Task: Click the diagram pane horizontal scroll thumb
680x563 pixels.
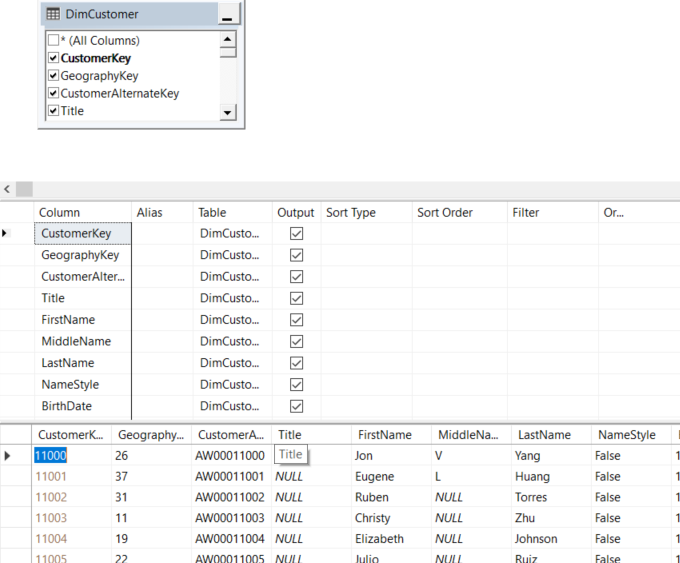Action: point(24,189)
